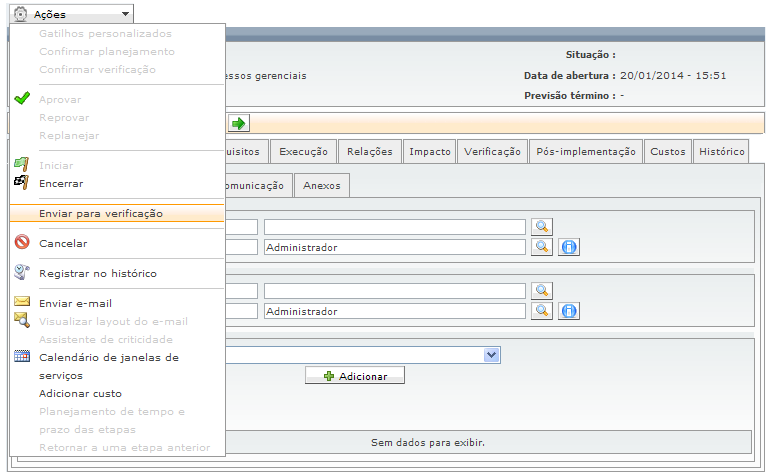Click the green arrow button in the toolbar
The width and height of the screenshot is (768, 476).
239,123
